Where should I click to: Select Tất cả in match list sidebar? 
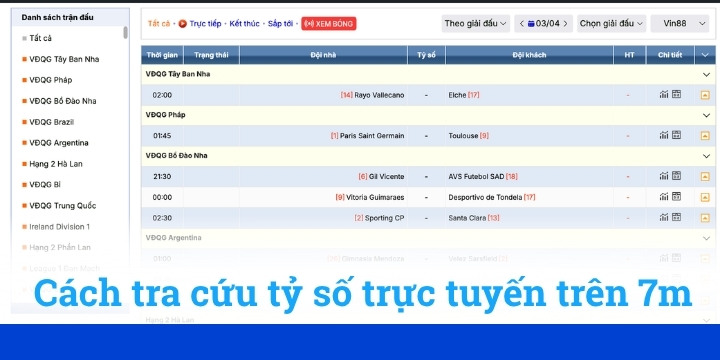40,38
